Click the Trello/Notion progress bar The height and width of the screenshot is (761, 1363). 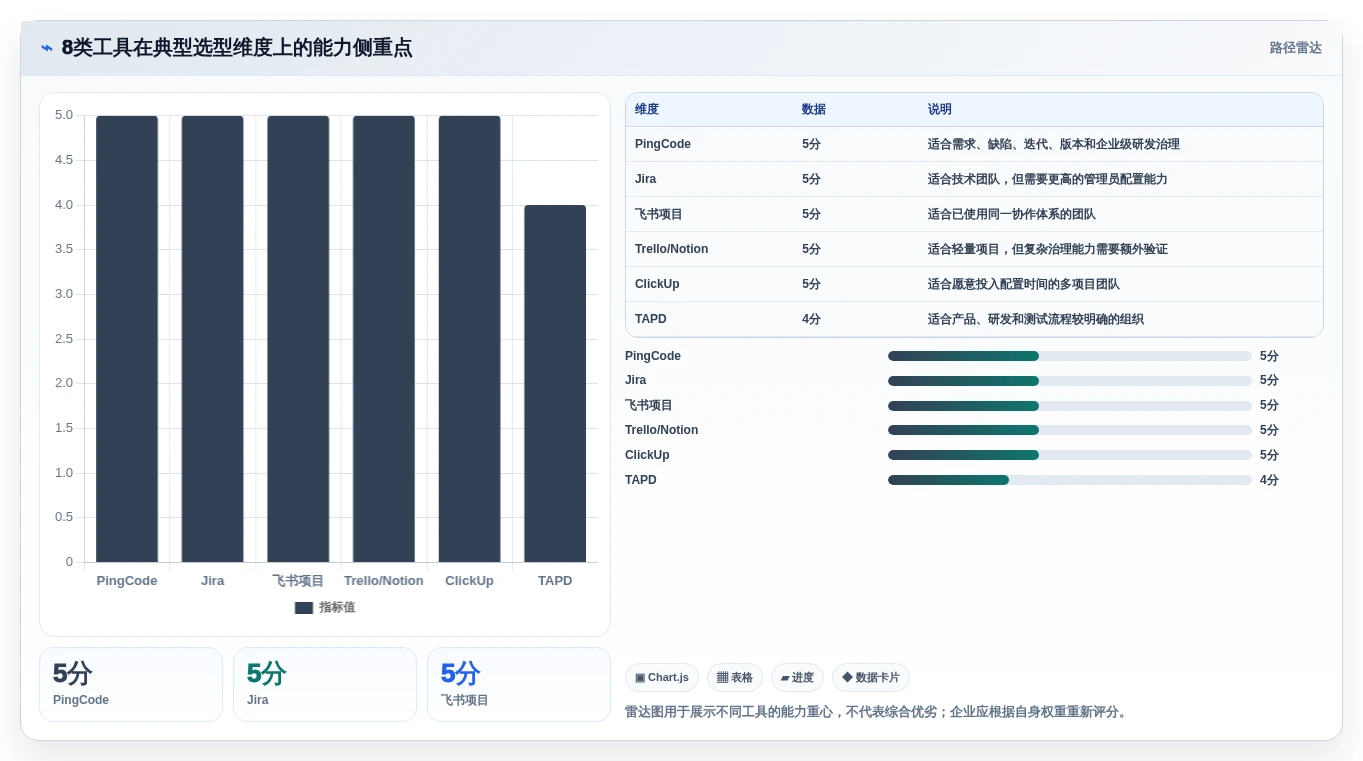click(1070, 430)
